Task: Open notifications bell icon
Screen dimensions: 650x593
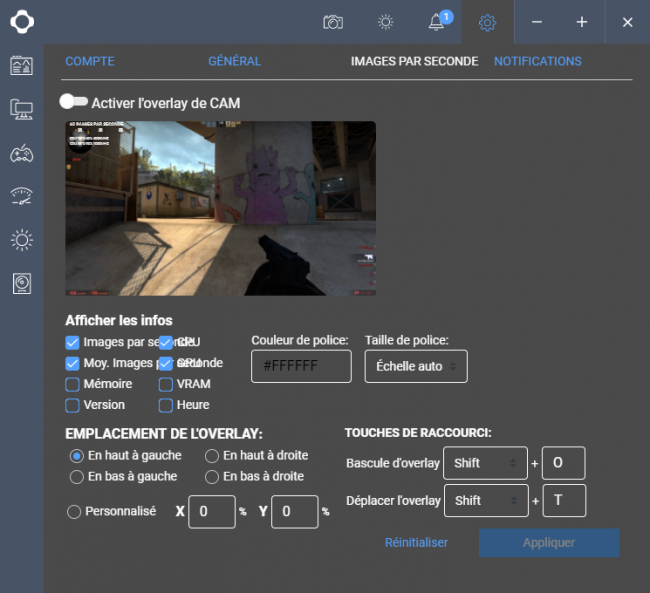Action: pos(436,22)
